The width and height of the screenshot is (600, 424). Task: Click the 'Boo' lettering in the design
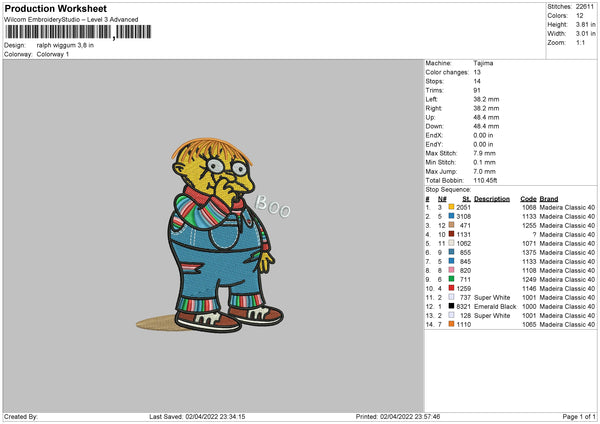click(272, 206)
